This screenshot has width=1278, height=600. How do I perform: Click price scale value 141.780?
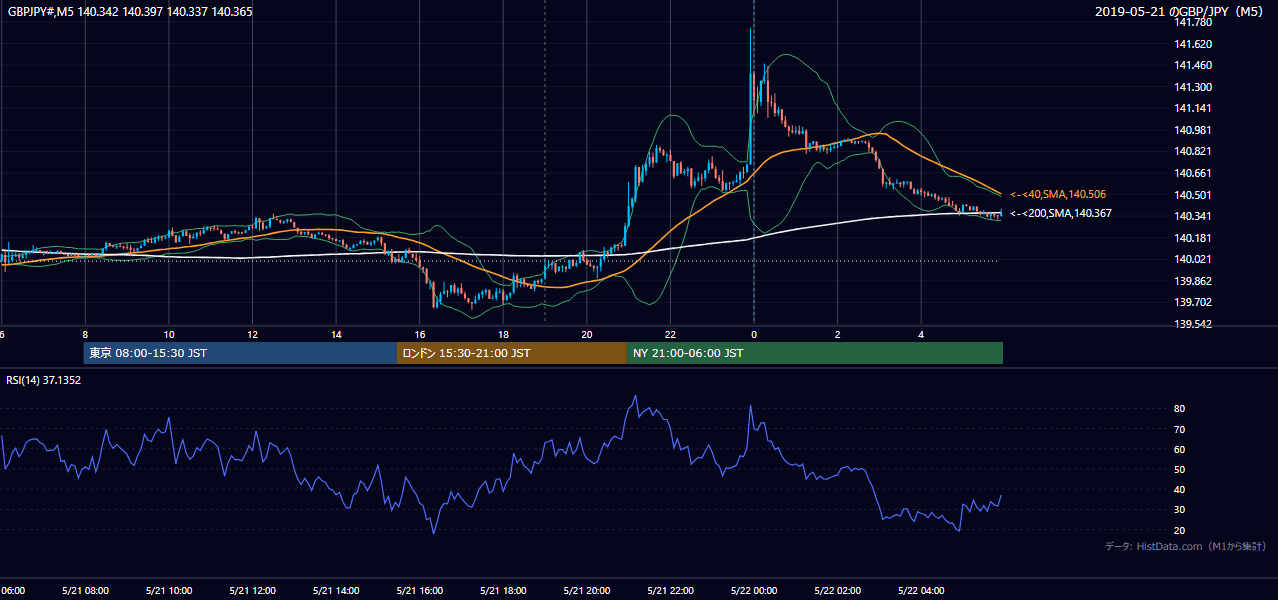click(x=1192, y=22)
